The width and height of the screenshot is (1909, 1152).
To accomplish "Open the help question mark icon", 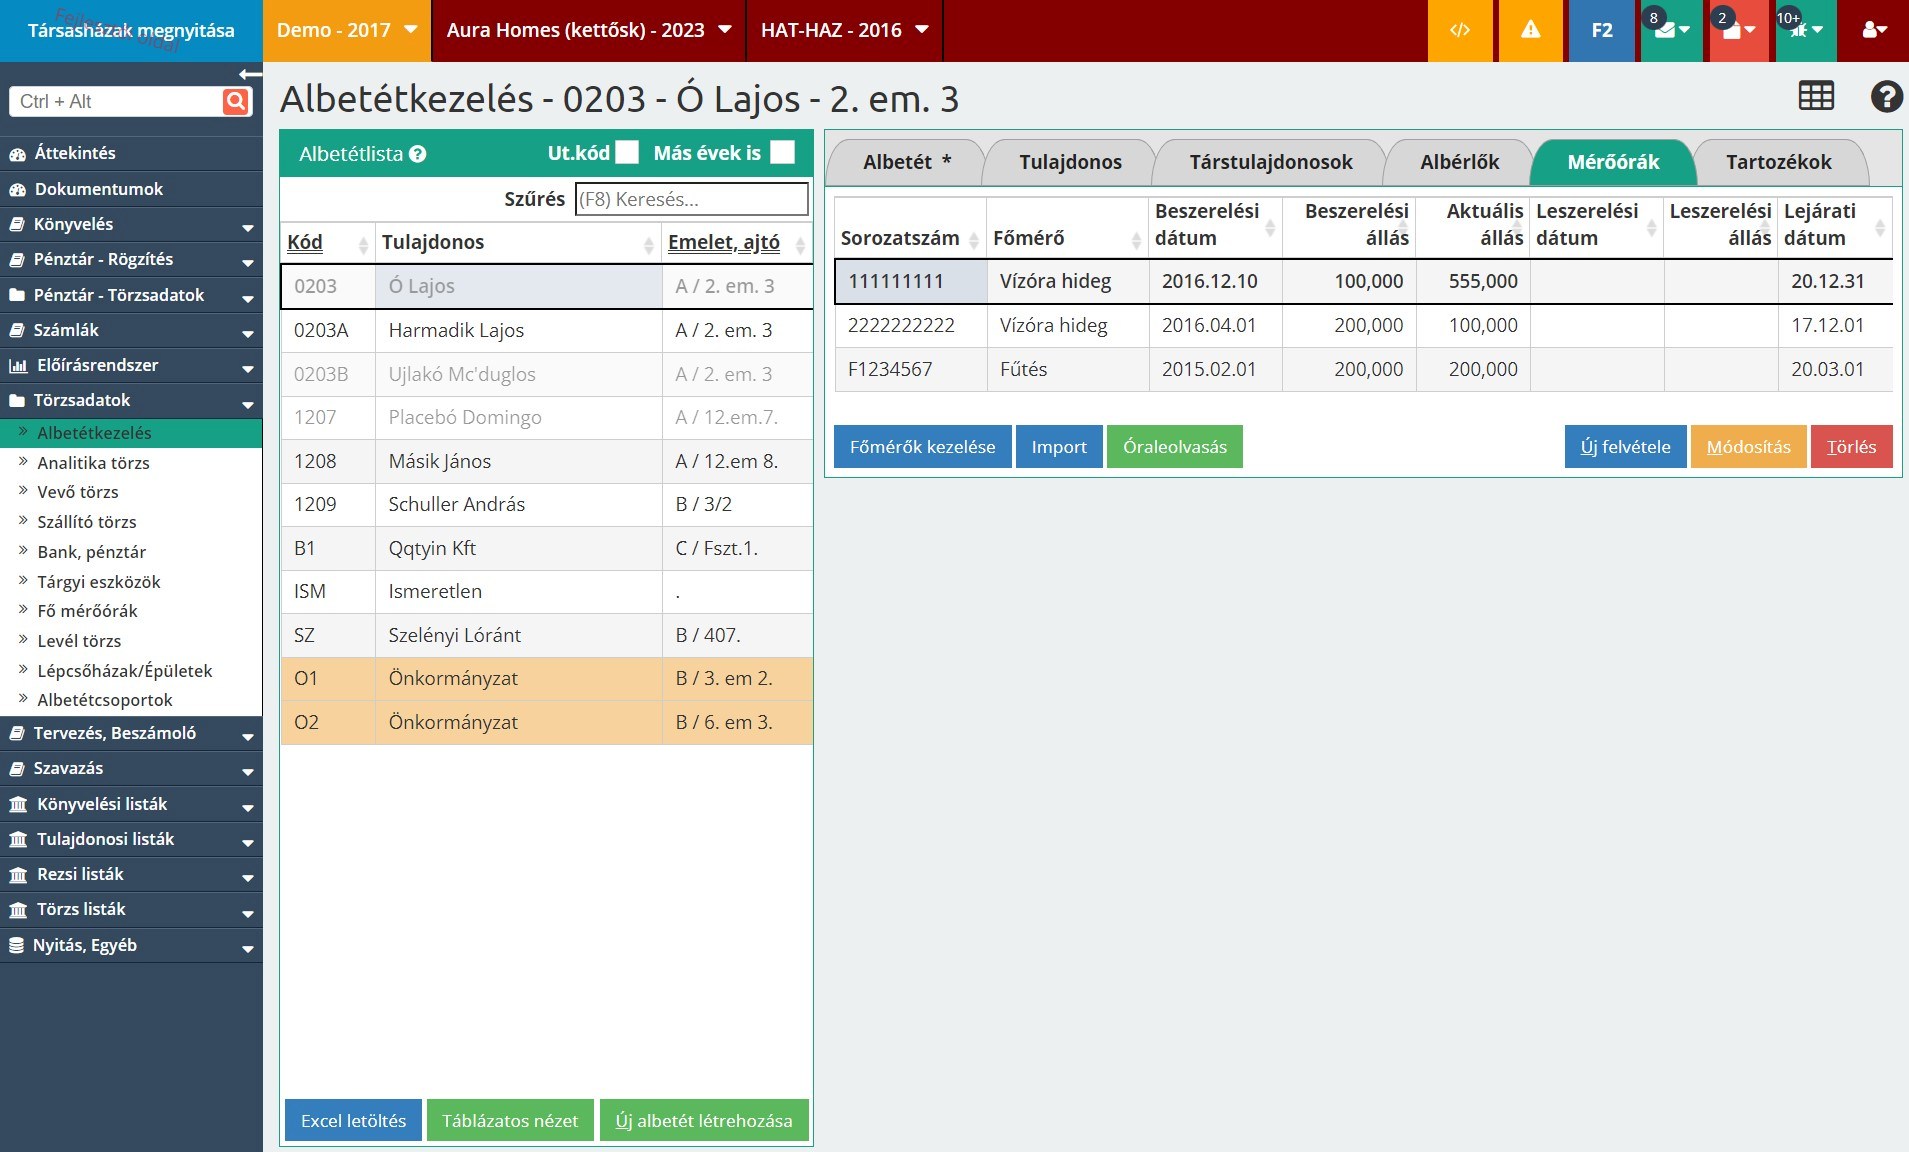I will pos(1886,96).
